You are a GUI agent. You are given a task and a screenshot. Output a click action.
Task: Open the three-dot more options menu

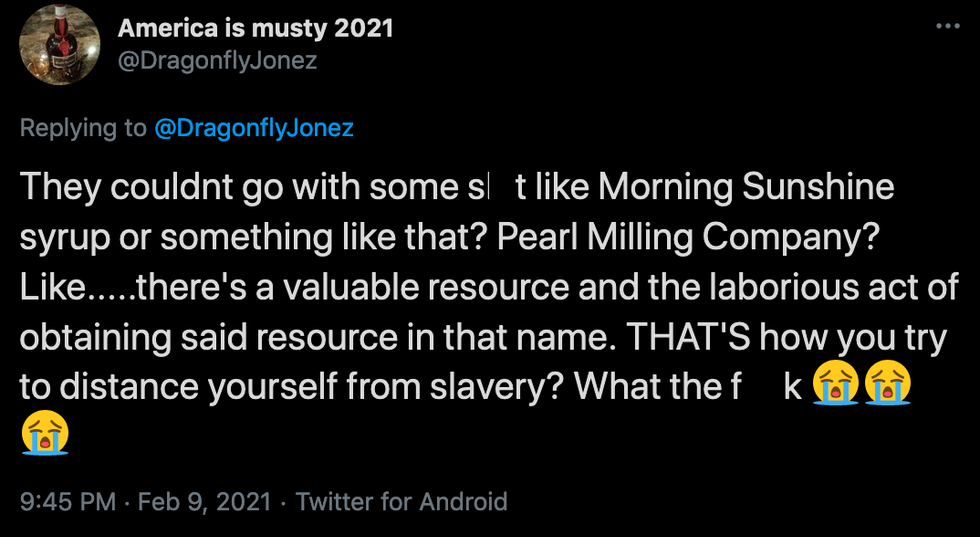[947, 26]
